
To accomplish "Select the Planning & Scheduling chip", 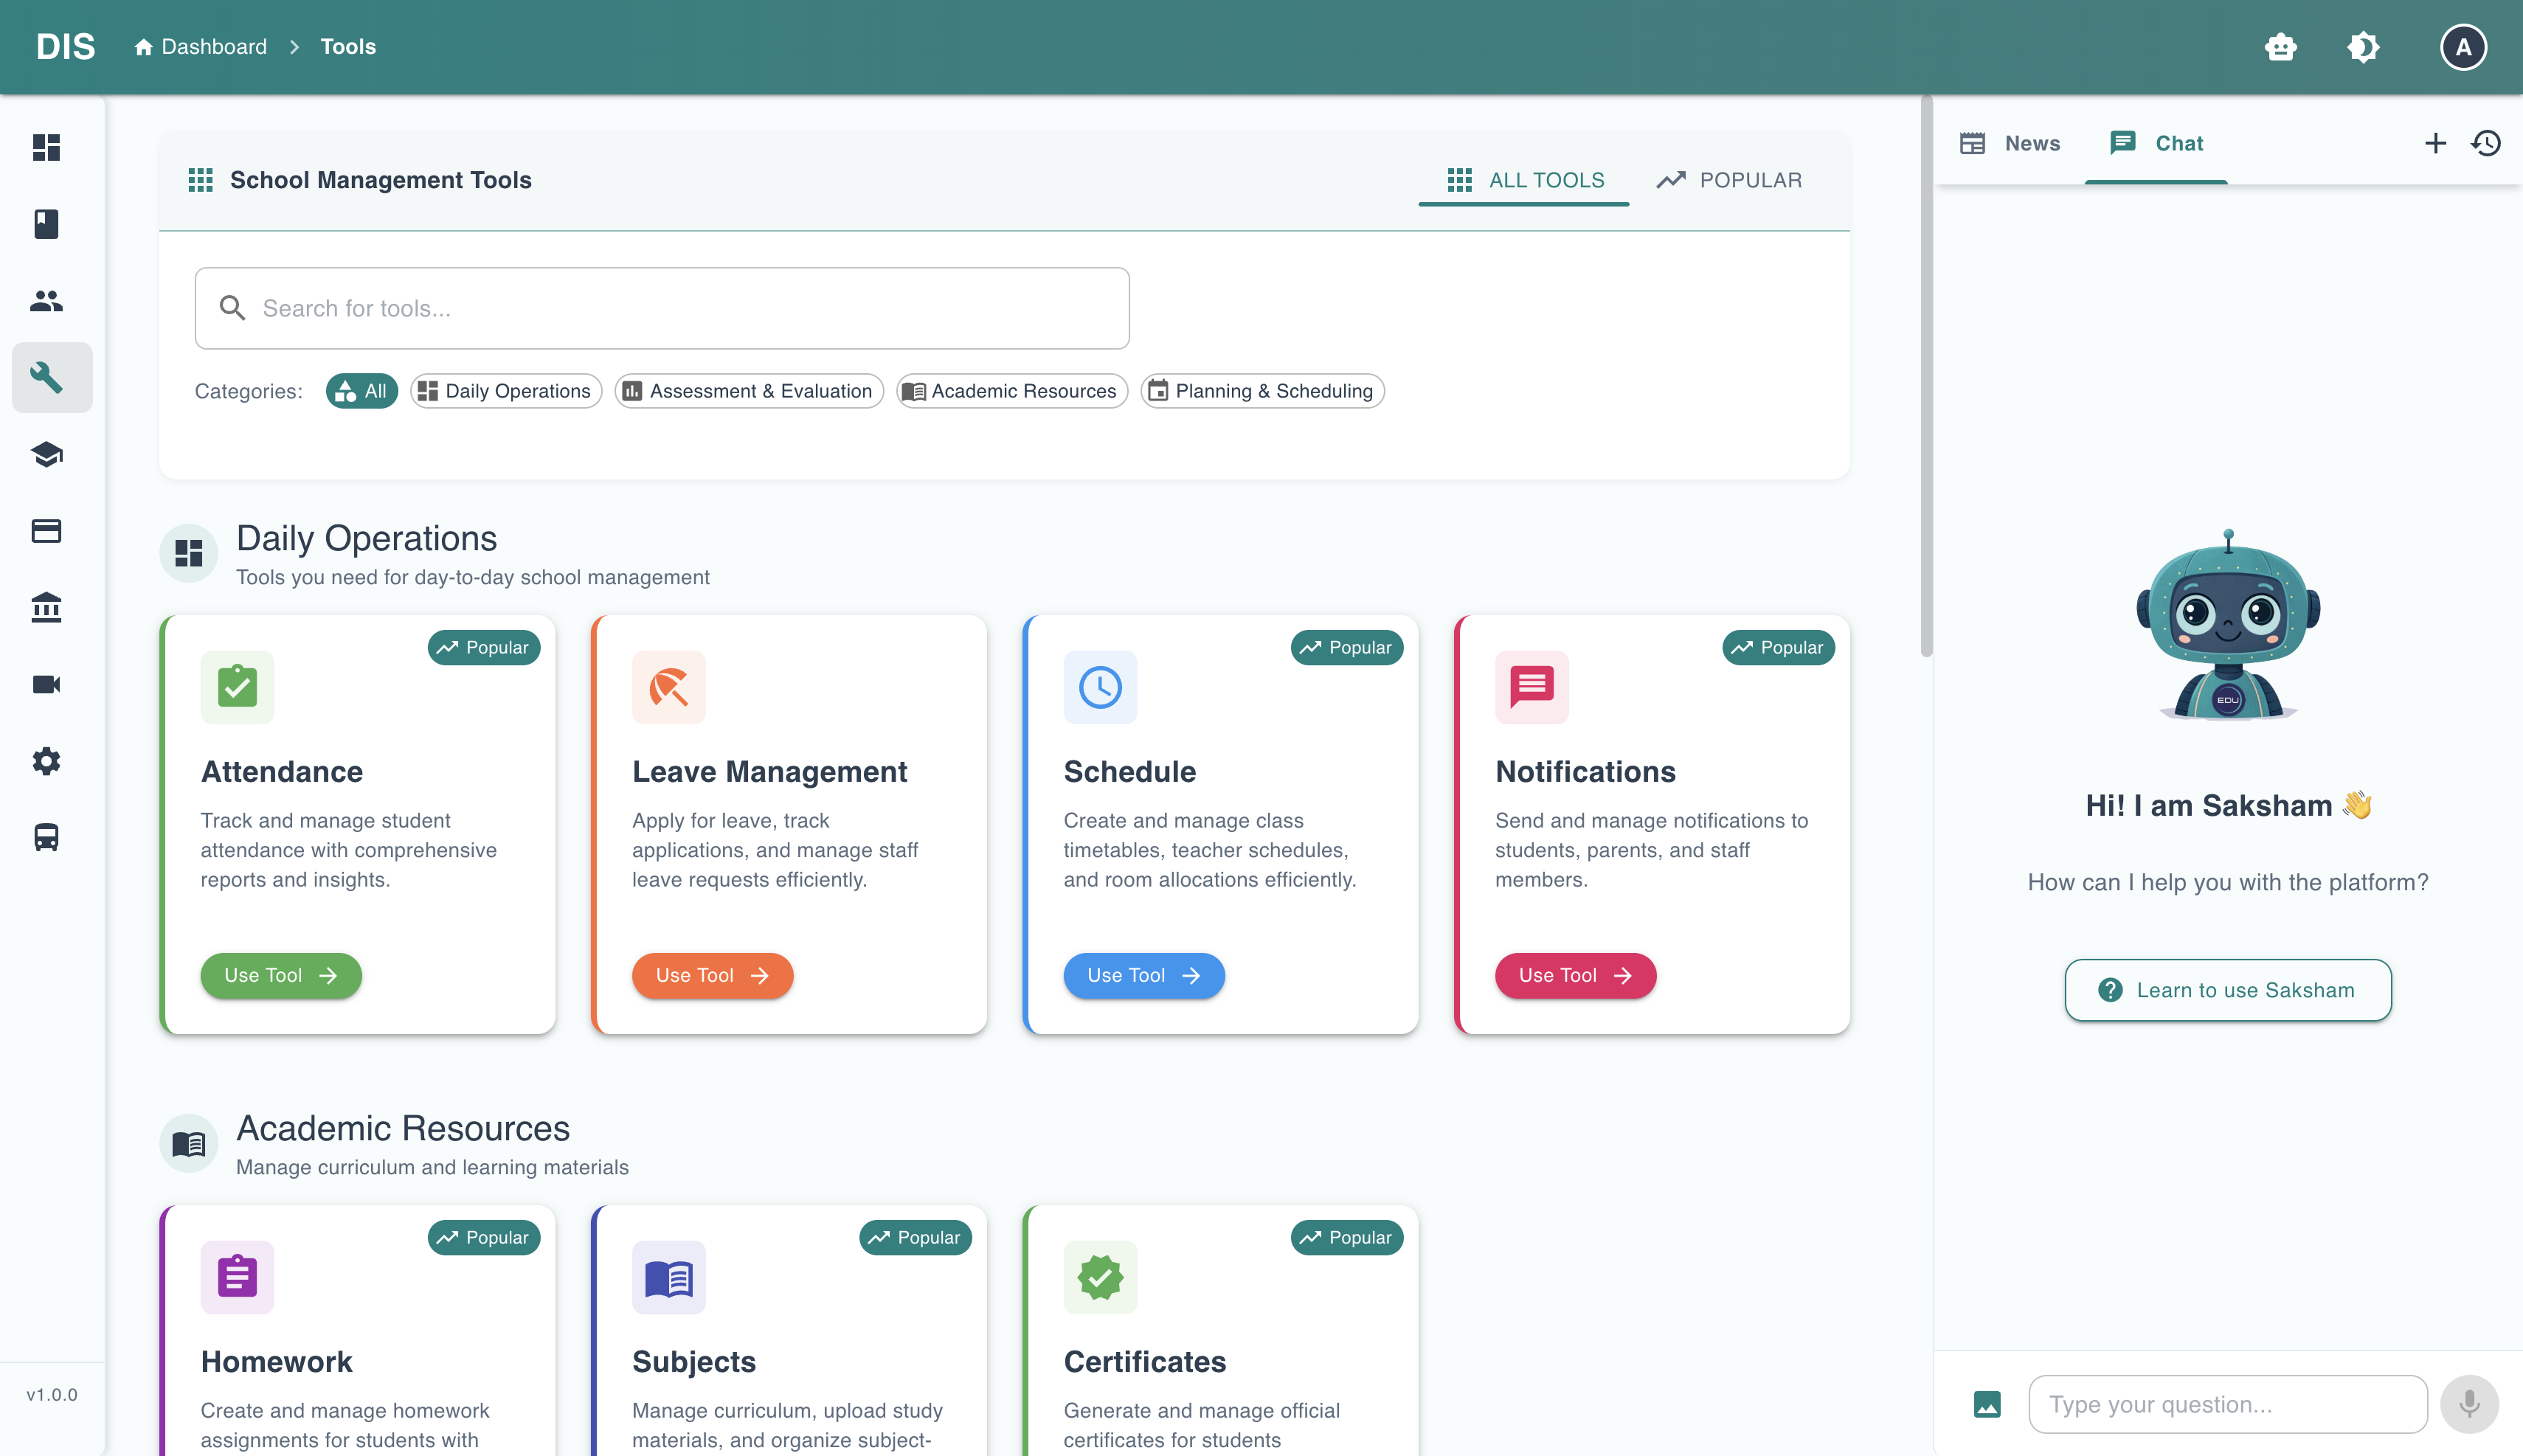I will [x=1262, y=391].
